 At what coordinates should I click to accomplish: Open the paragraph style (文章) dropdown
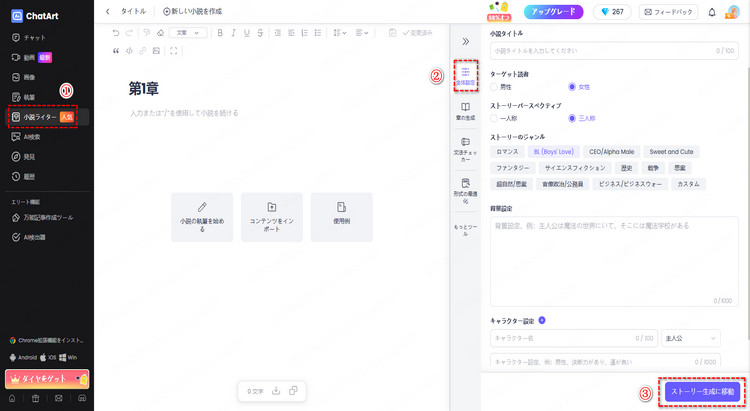click(x=188, y=33)
